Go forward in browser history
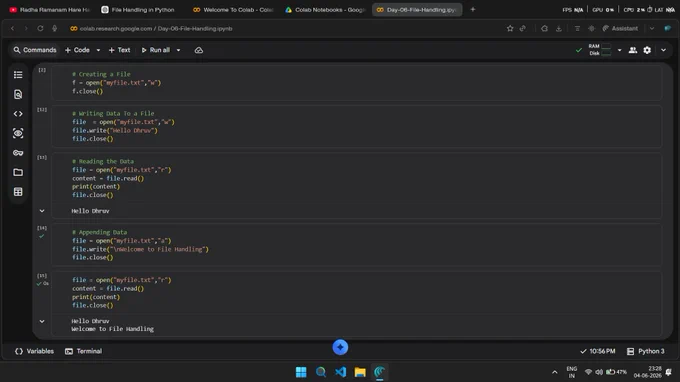 click(x=26, y=29)
